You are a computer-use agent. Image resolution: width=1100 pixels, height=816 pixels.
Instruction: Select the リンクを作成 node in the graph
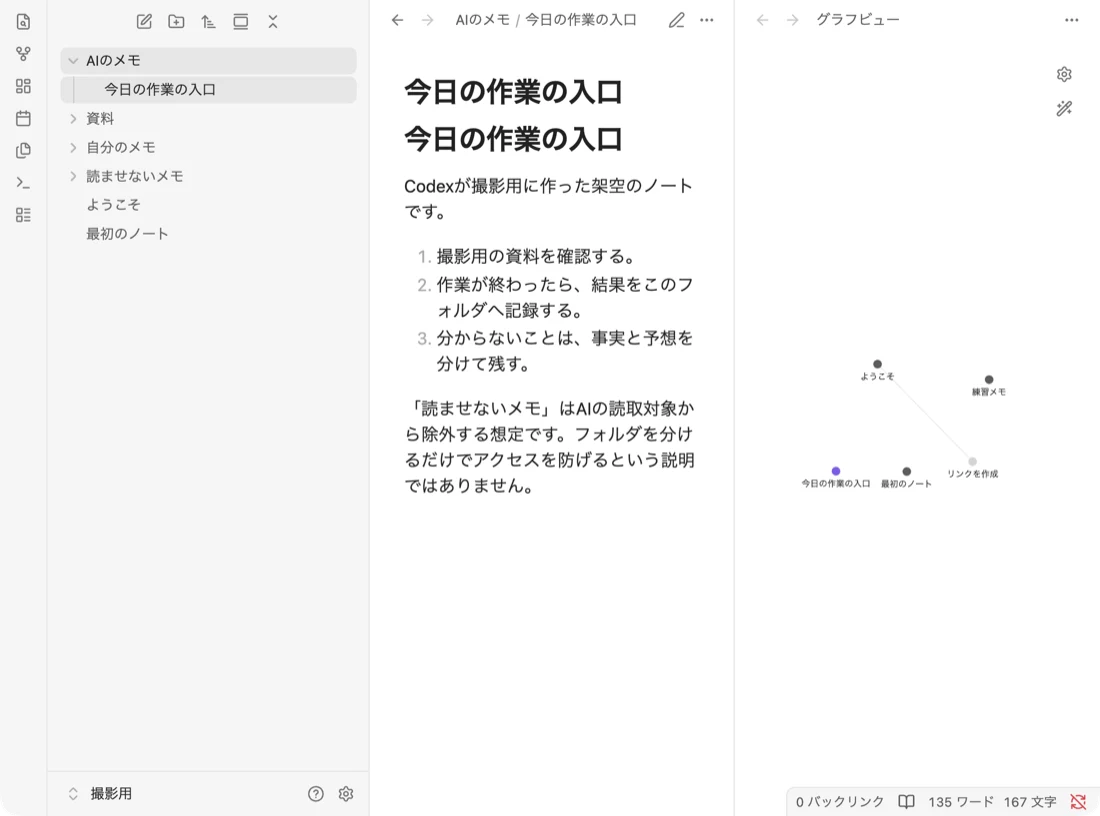[x=972, y=462]
